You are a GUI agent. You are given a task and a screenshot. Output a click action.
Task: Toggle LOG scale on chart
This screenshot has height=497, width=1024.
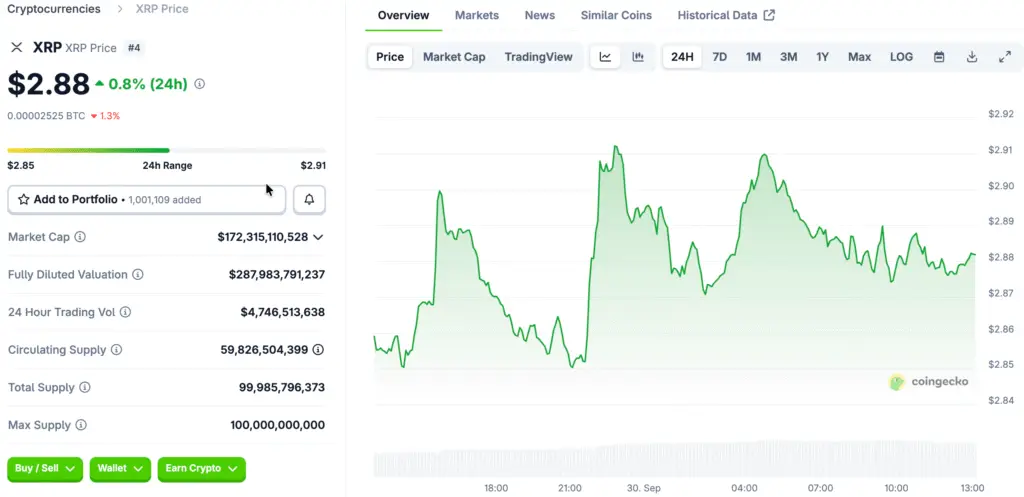[x=901, y=57]
